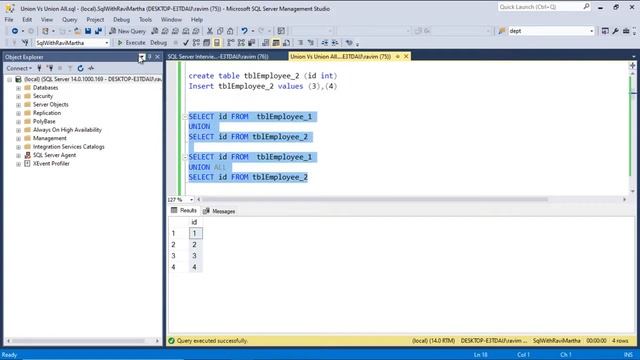The height and width of the screenshot is (360, 640).
Task: Comment out the selected lines icon
Action: 300,42
